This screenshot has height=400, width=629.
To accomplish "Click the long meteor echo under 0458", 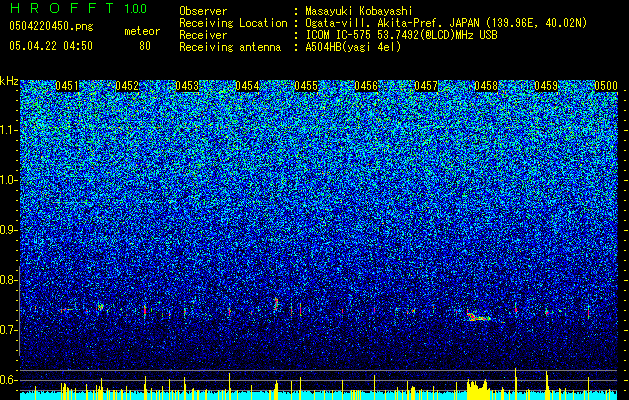I will tap(479, 317).
